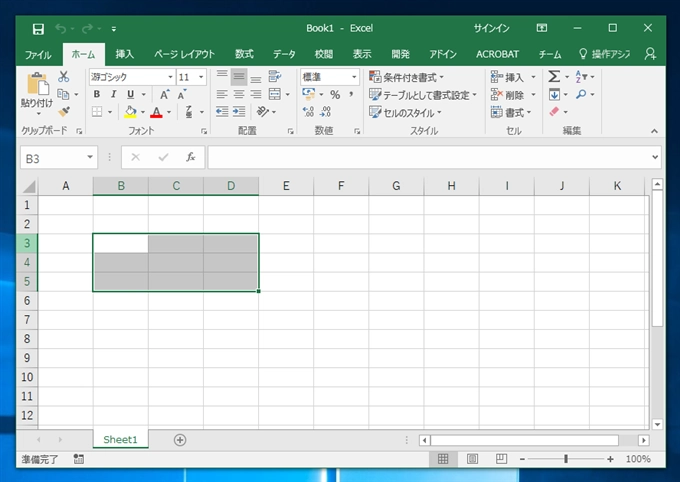Toggle middle vertical alignment
This screenshot has width=680, height=482.
coord(239,77)
